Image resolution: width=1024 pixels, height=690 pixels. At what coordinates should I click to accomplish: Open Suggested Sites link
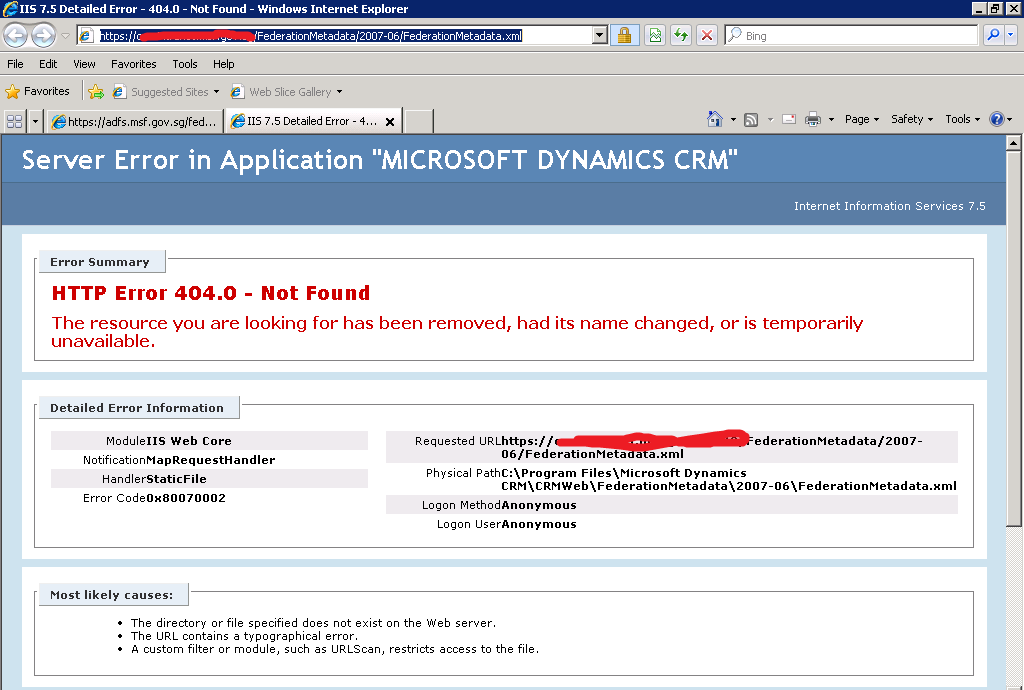pos(166,91)
